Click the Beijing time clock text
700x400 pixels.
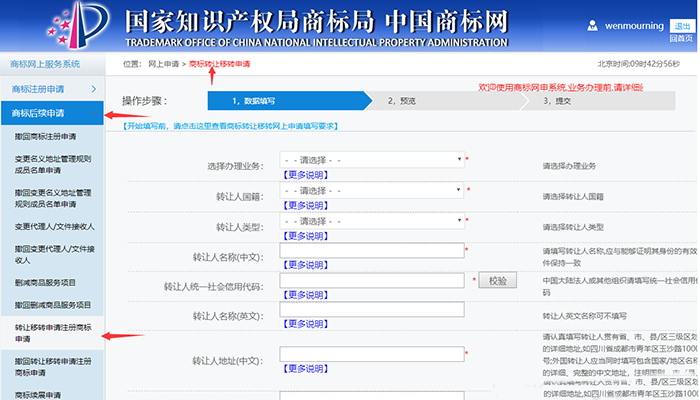[639, 64]
